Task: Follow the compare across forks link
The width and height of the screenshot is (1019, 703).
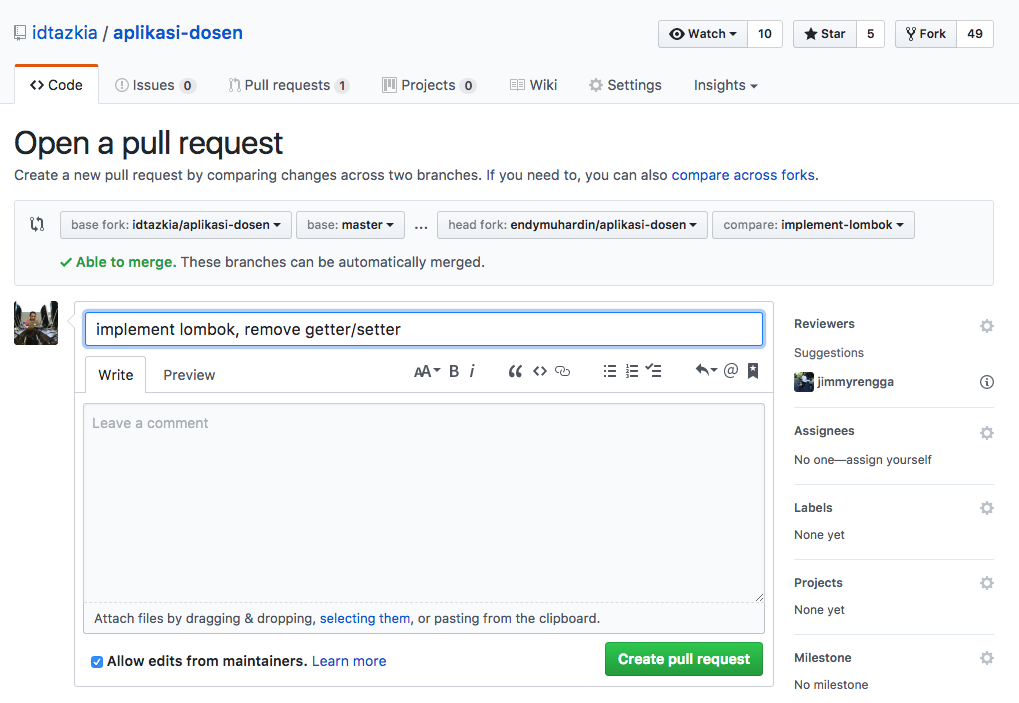Action: pos(742,175)
